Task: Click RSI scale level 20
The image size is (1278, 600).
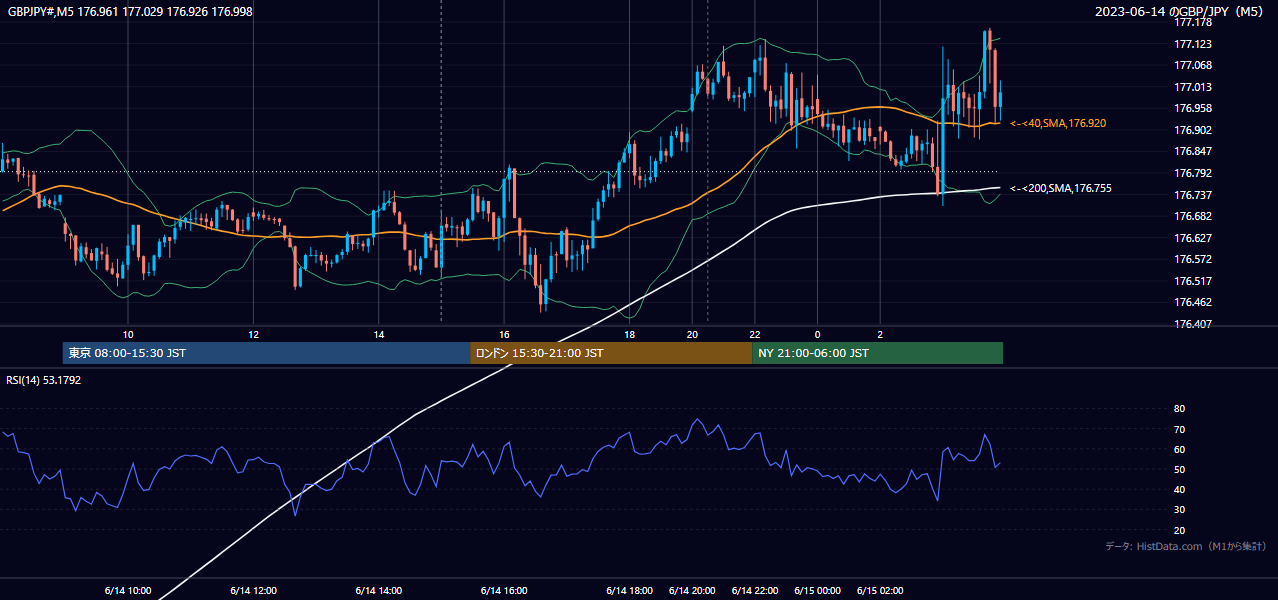Action: (1179, 530)
